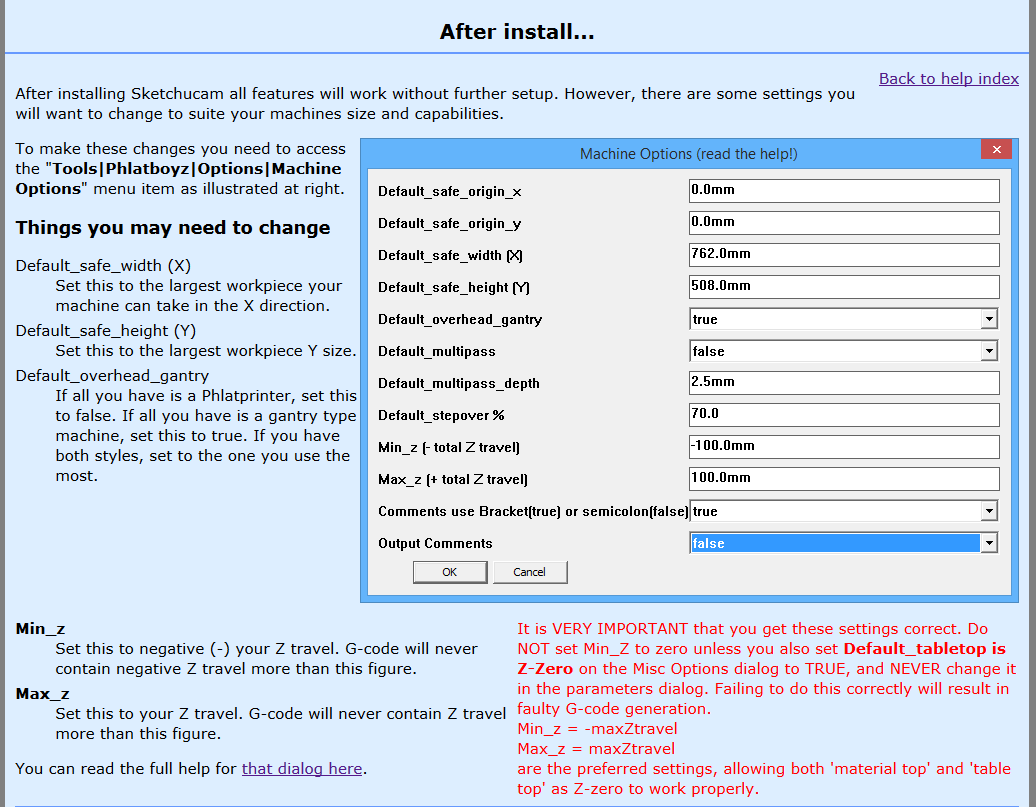
Task: Select the Default_safe_height (Y) 508.0mm field
Action: point(843,286)
